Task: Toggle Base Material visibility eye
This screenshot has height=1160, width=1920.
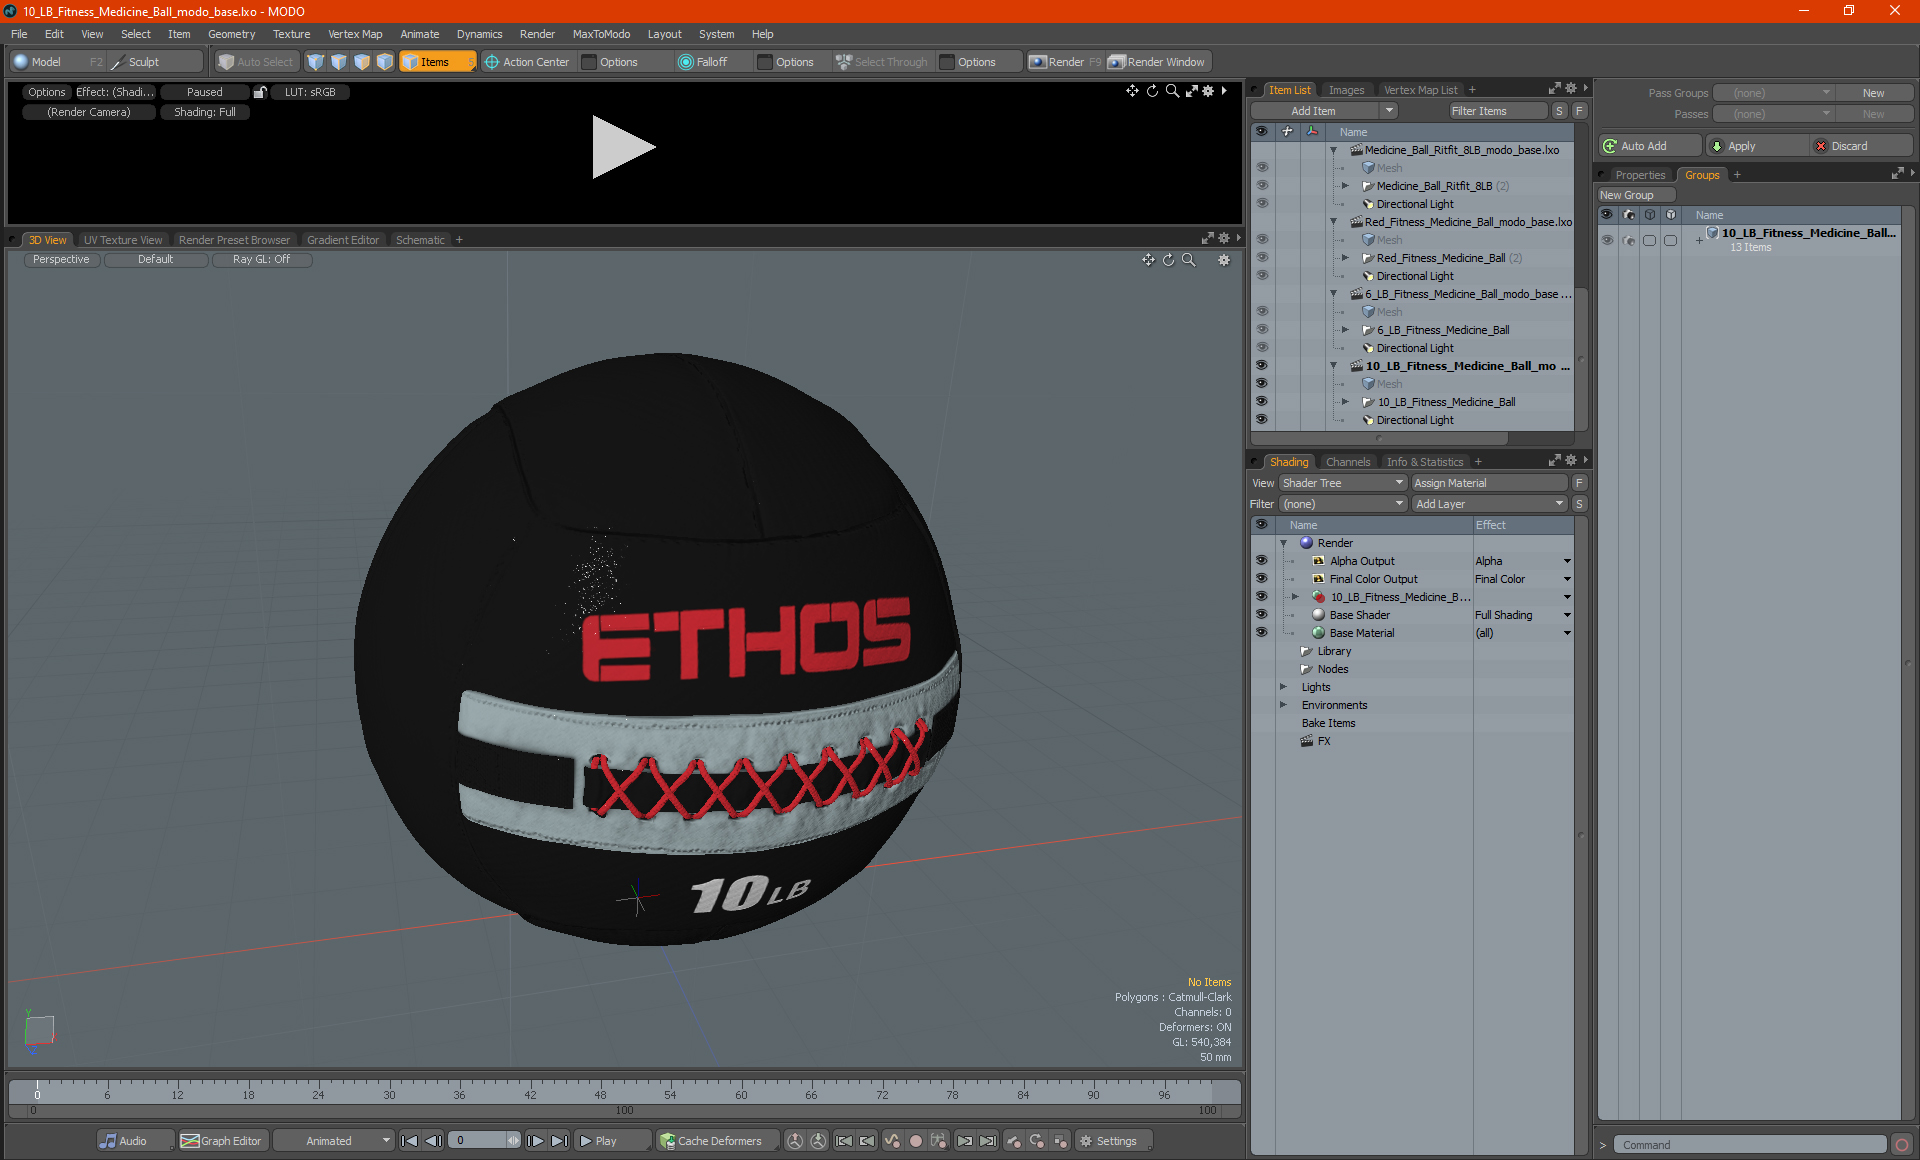Action: (x=1261, y=633)
